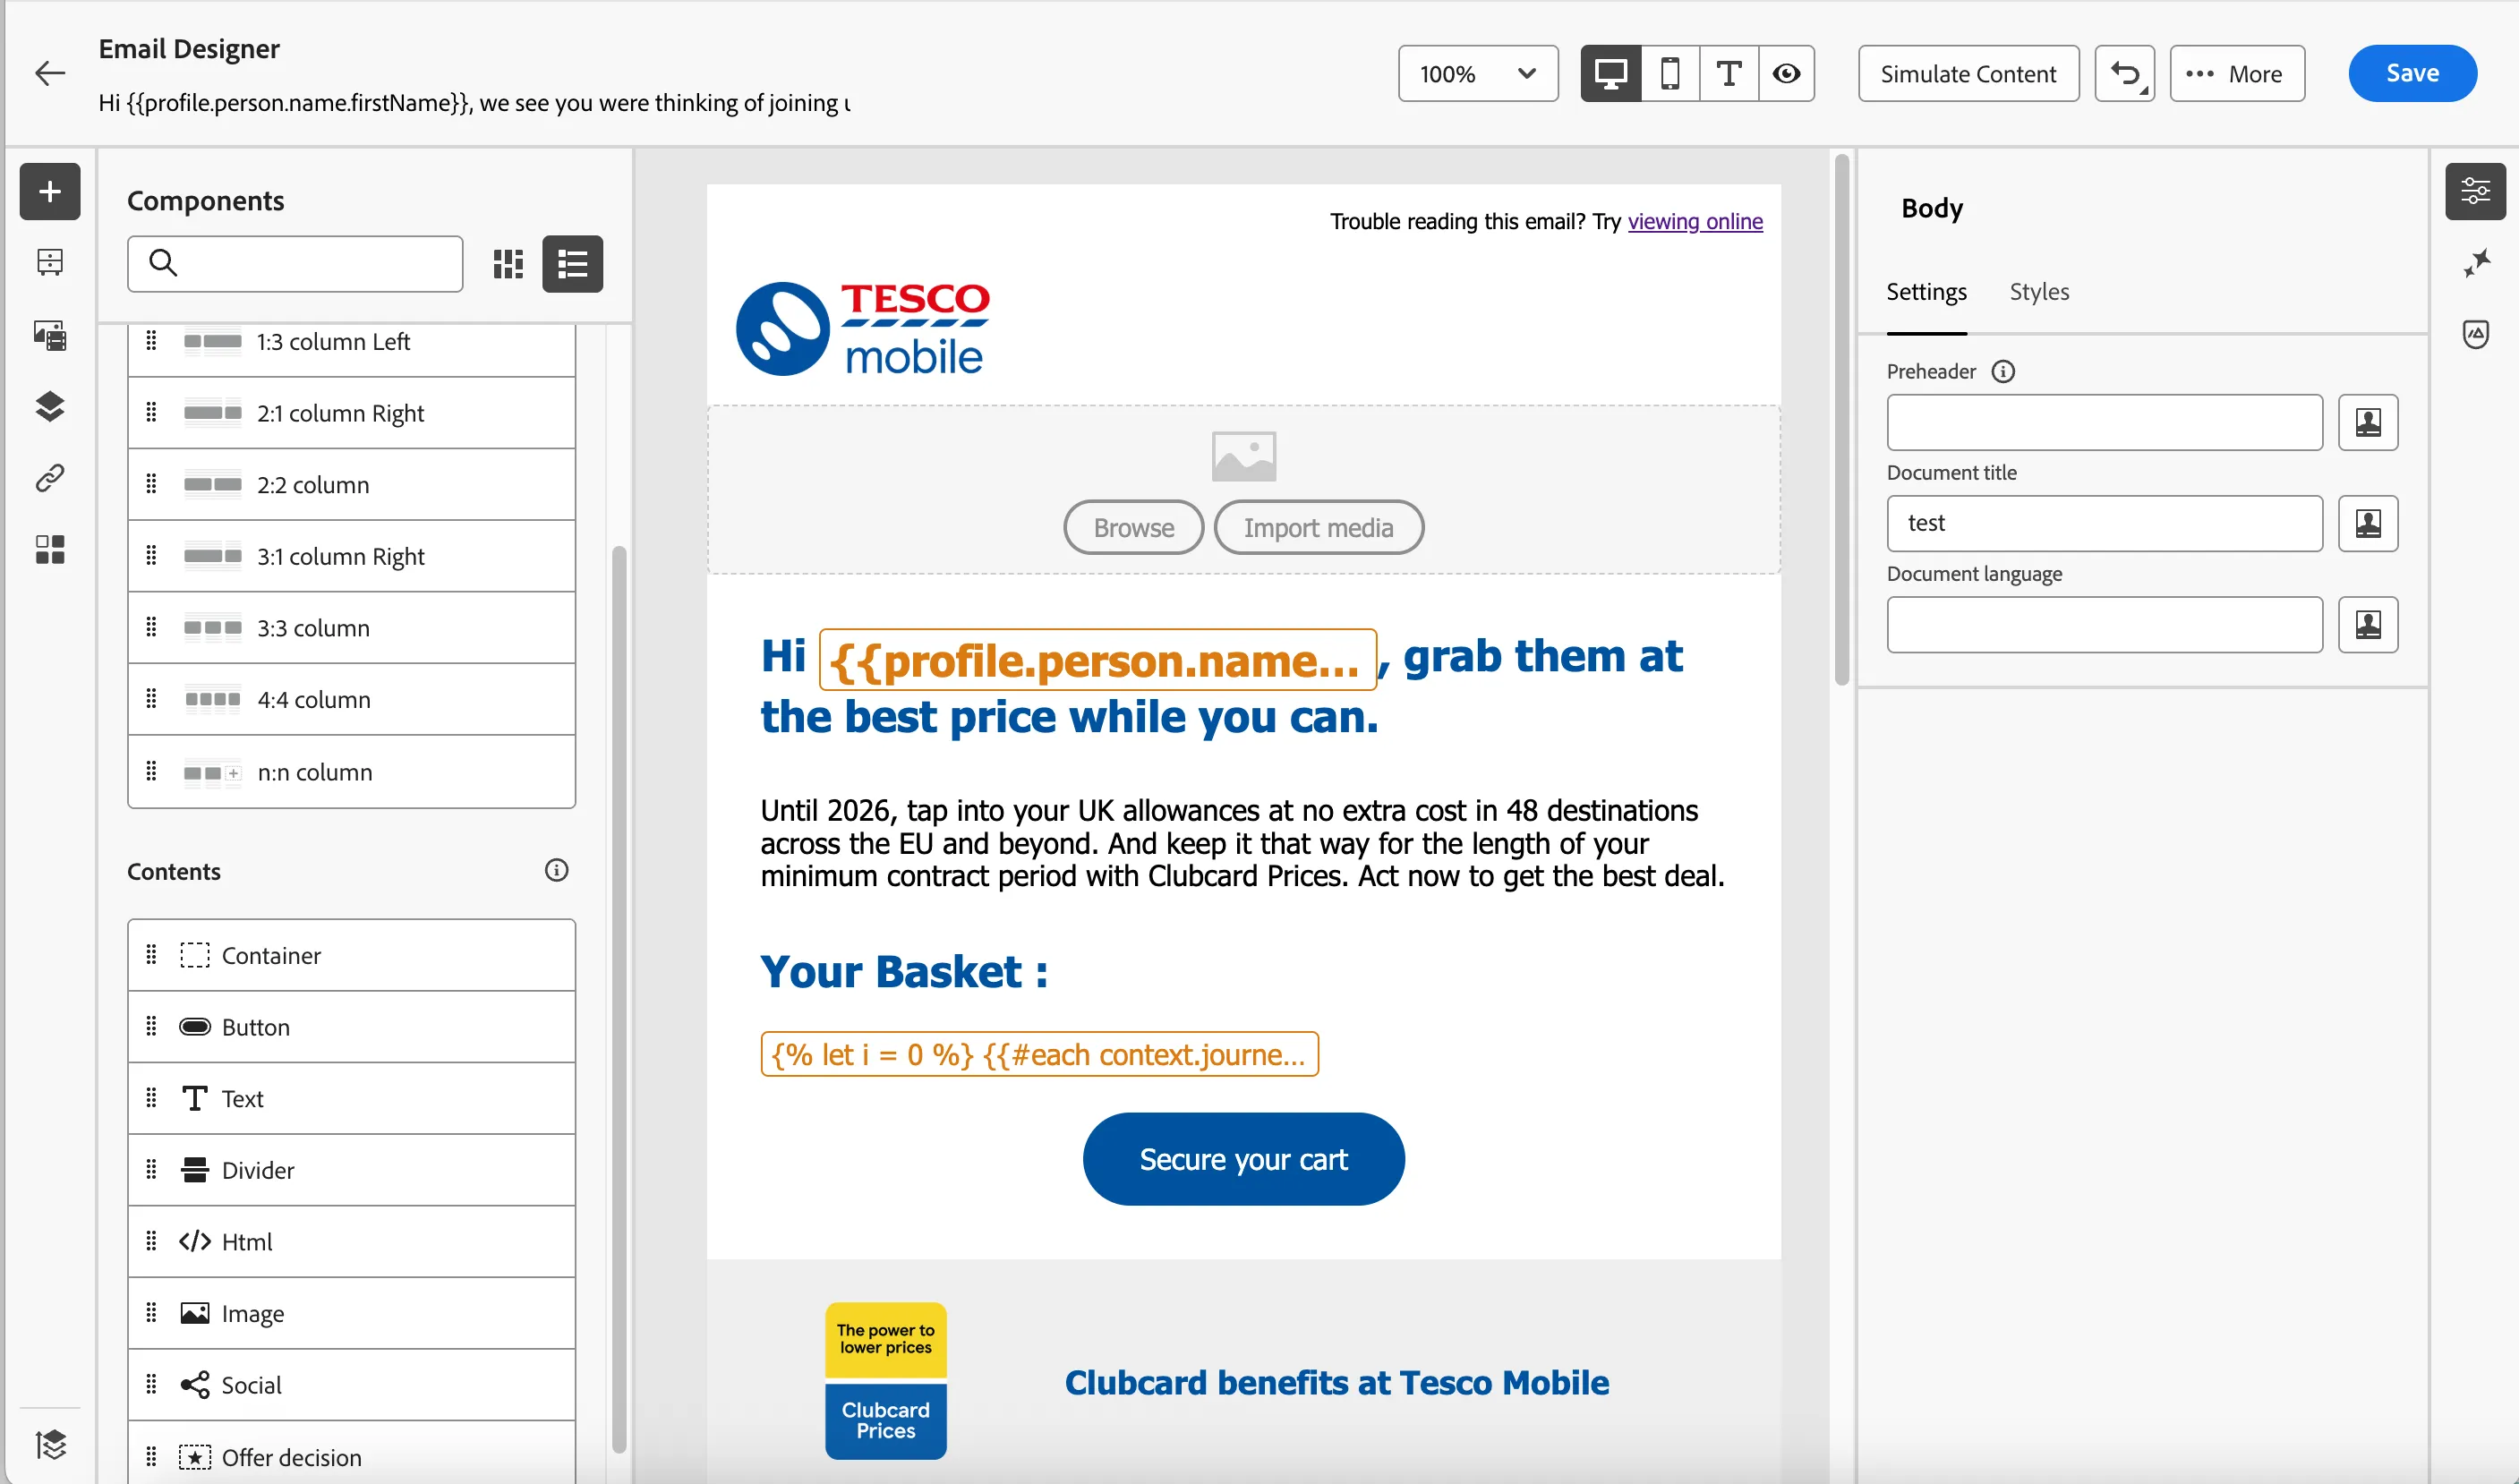This screenshot has height=1484, width=2519.
Task: Select the Secure your cart button
Action: coord(1243,1159)
